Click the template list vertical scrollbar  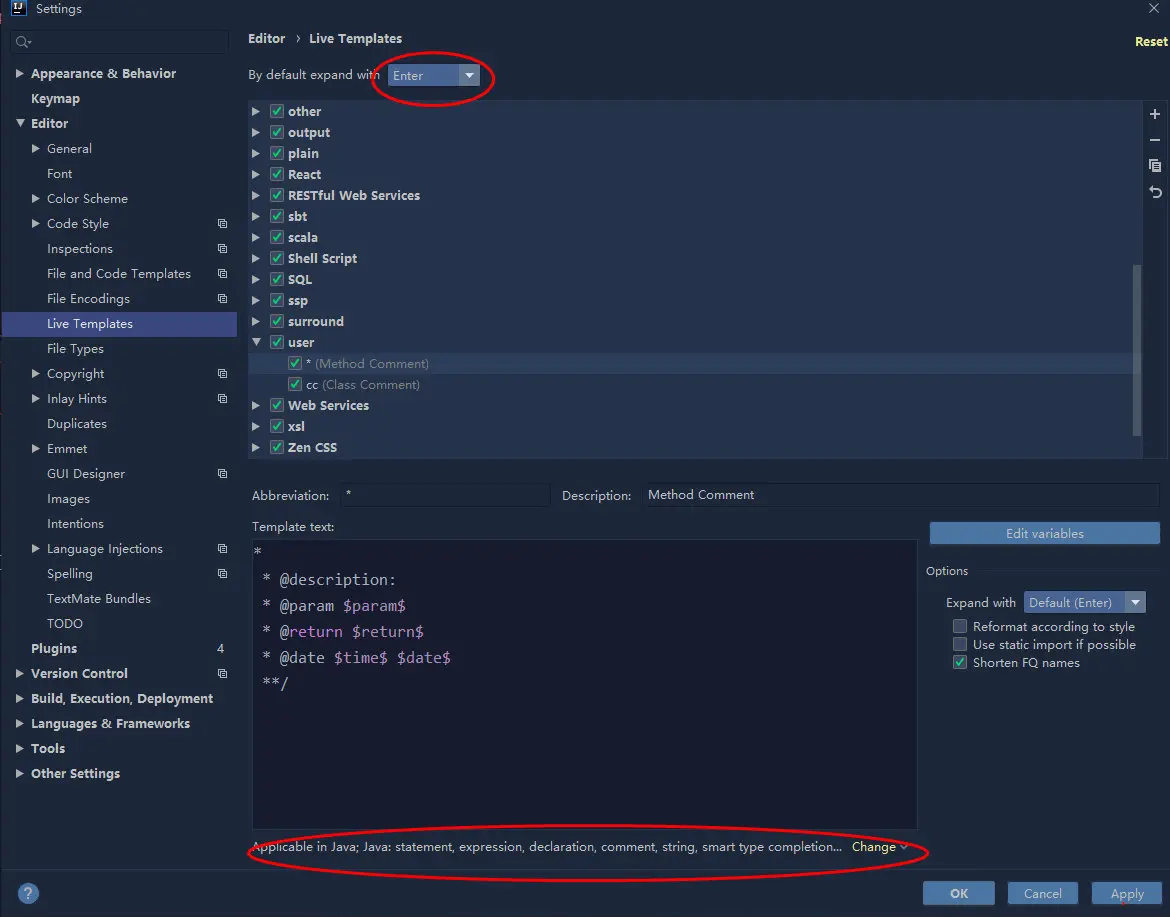tap(1137, 349)
